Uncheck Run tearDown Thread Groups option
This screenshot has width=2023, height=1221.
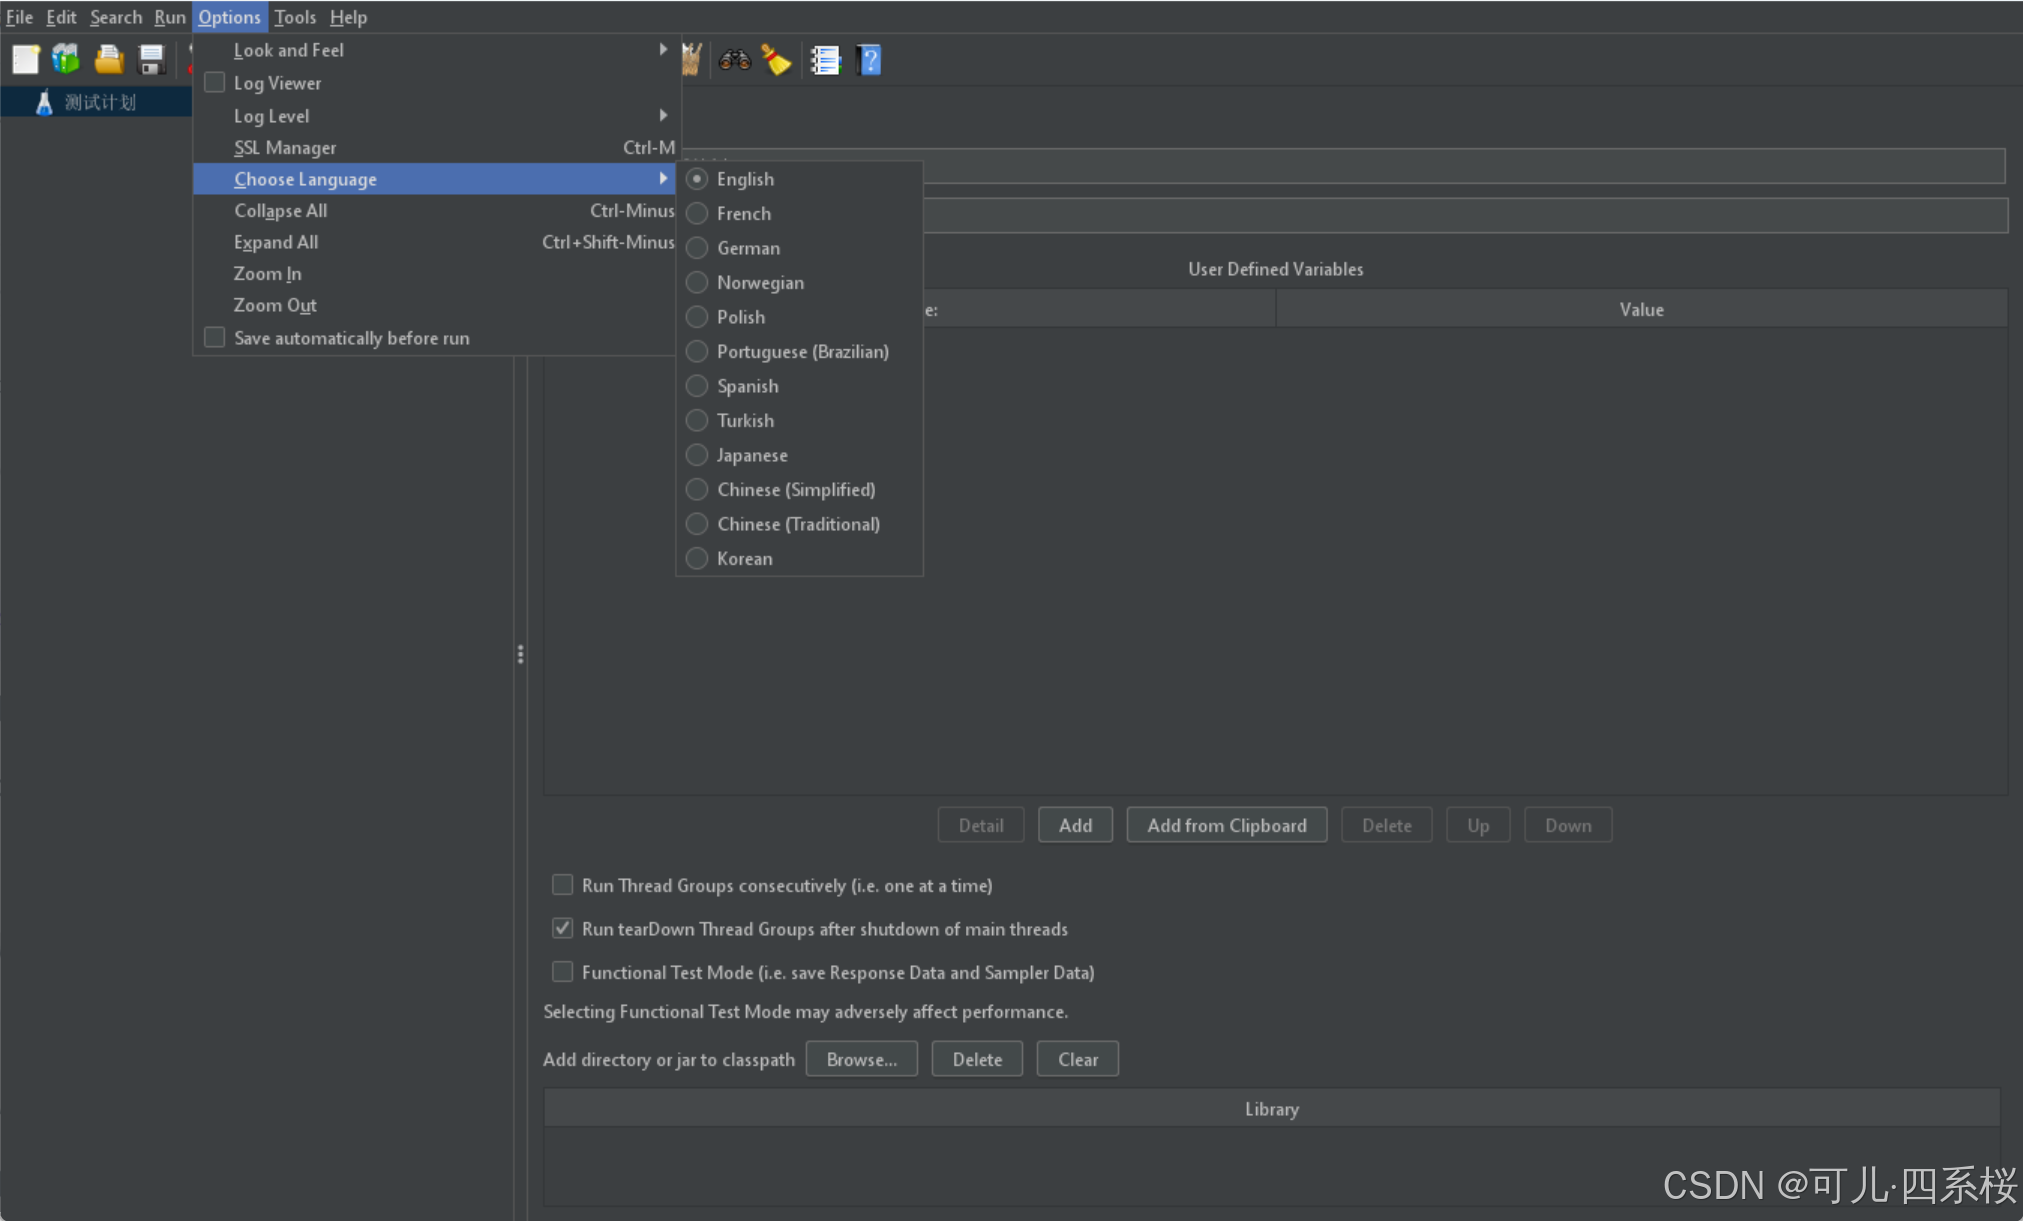563,928
